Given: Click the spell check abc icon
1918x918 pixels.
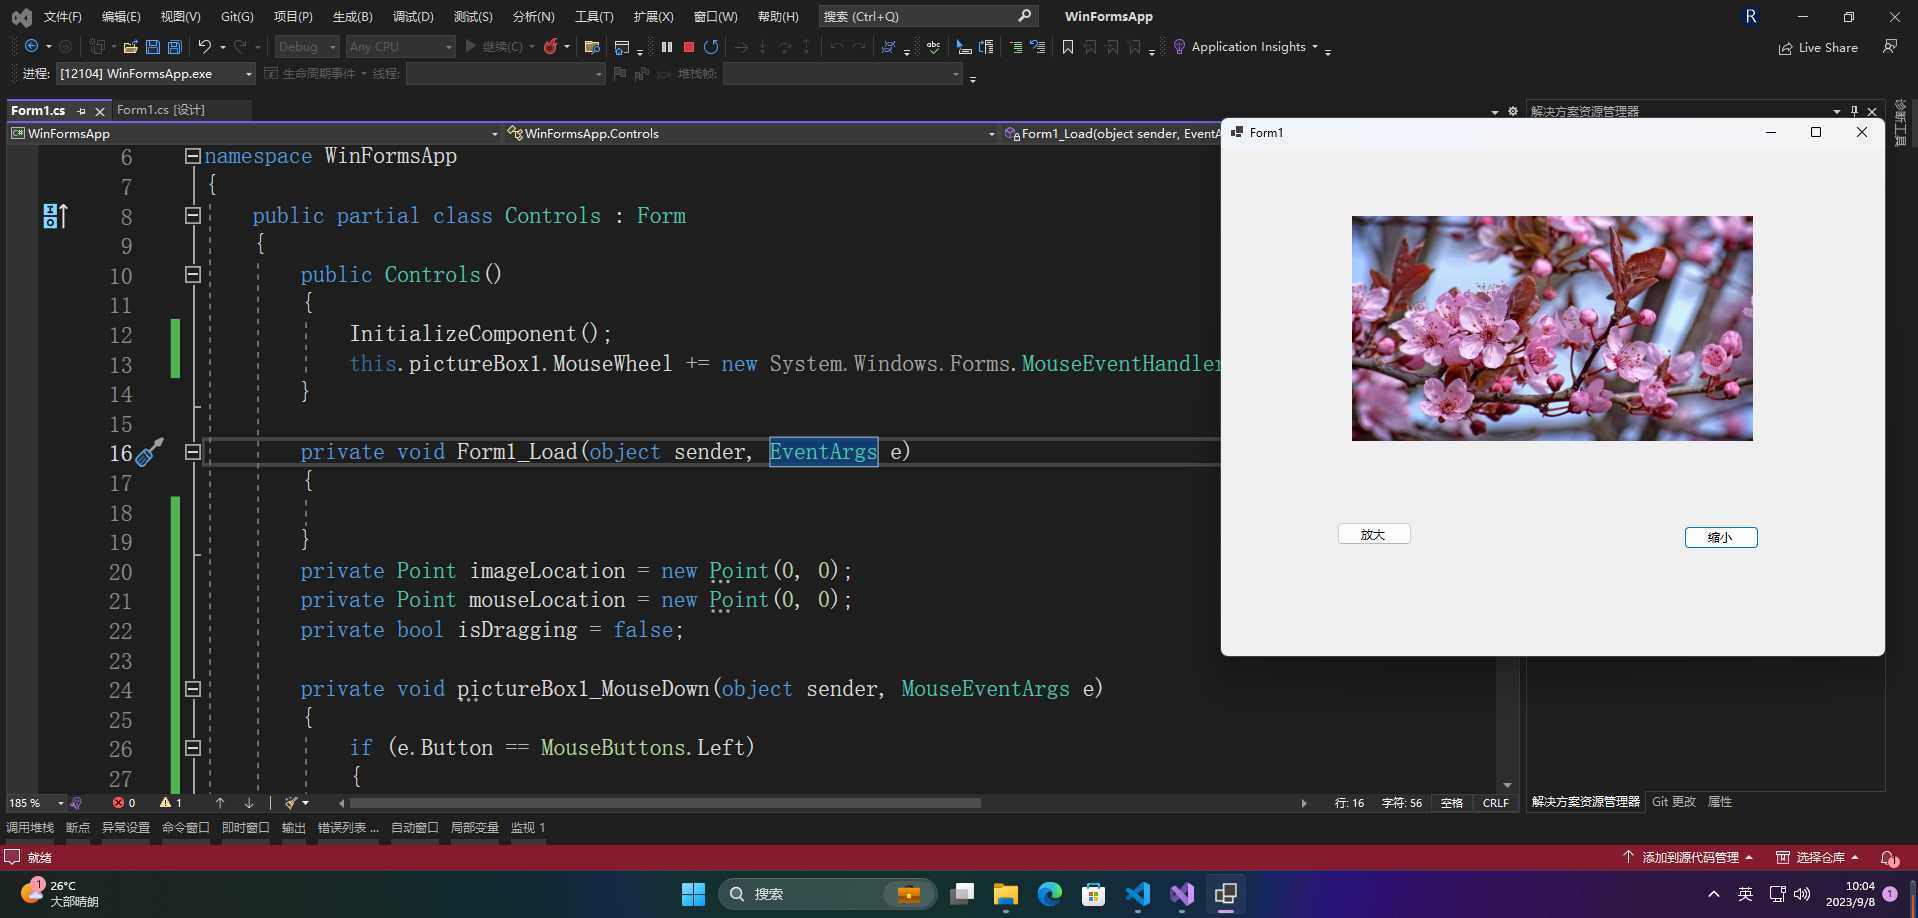Looking at the screenshot, I should (933, 47).
